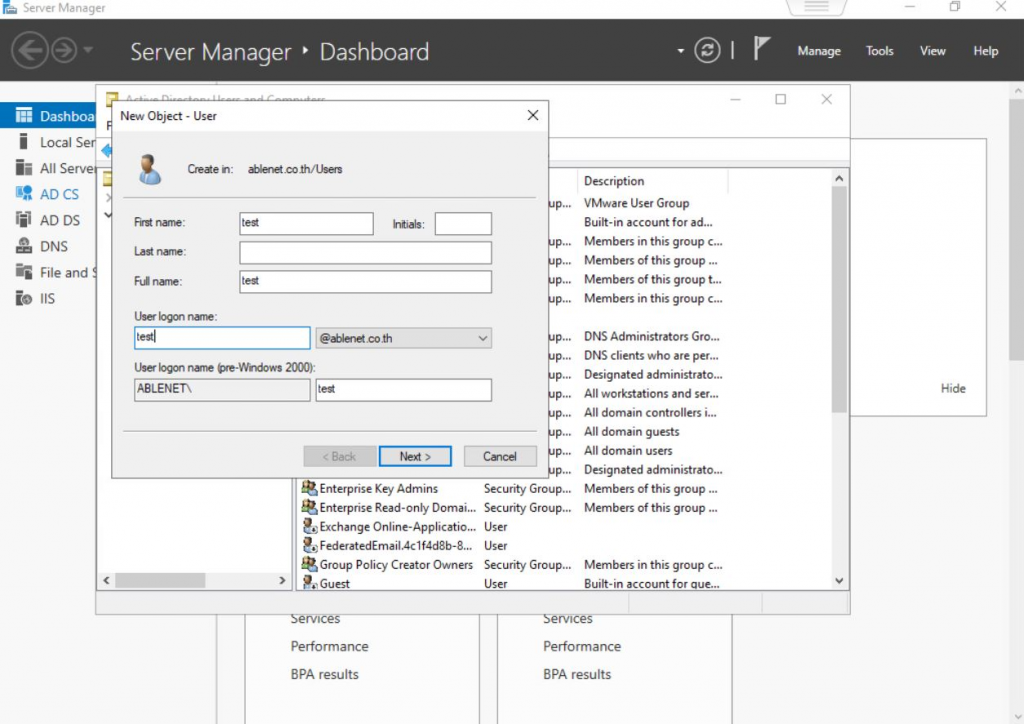
Task: Click the Enterprise Key Admins group icon
Action: [x=310, y=489]
